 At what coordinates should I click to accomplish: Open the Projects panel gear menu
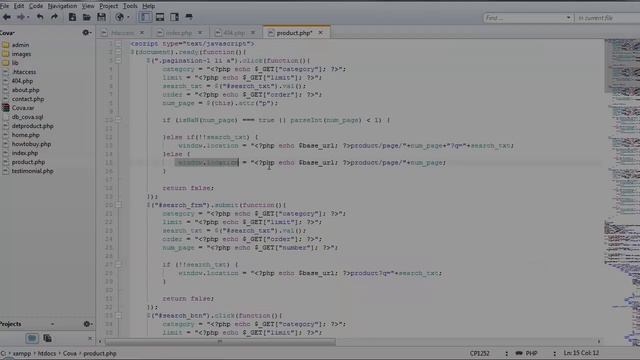pos(87,324)
